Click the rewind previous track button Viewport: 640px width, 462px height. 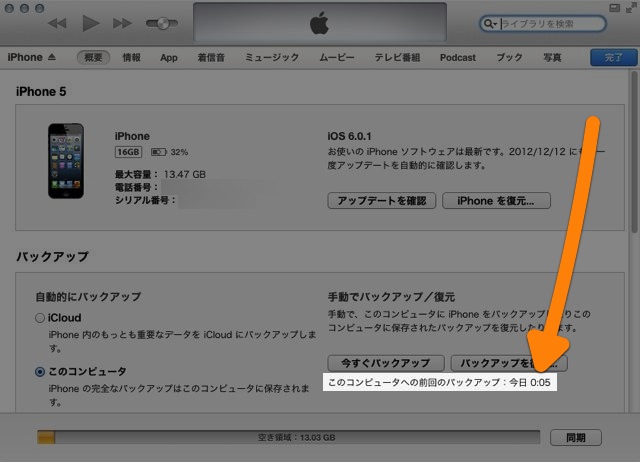point(57,23)
